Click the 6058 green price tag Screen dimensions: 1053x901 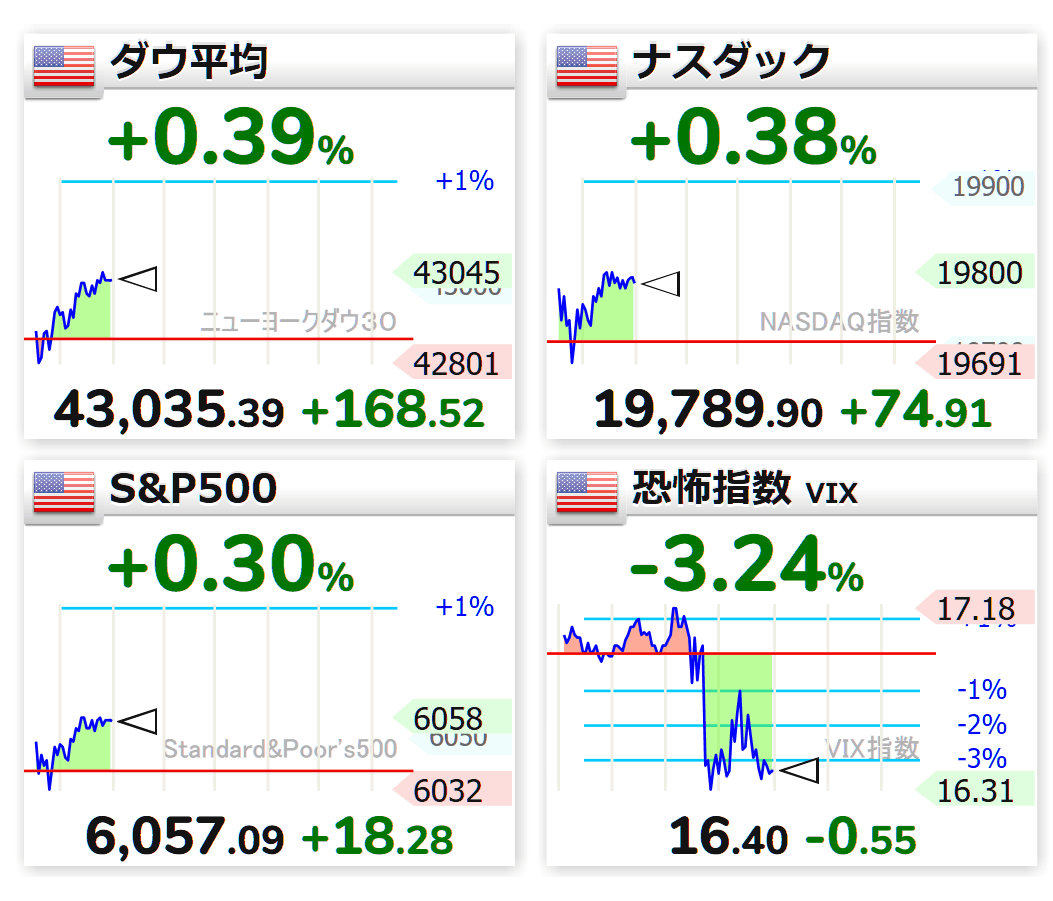453,718
